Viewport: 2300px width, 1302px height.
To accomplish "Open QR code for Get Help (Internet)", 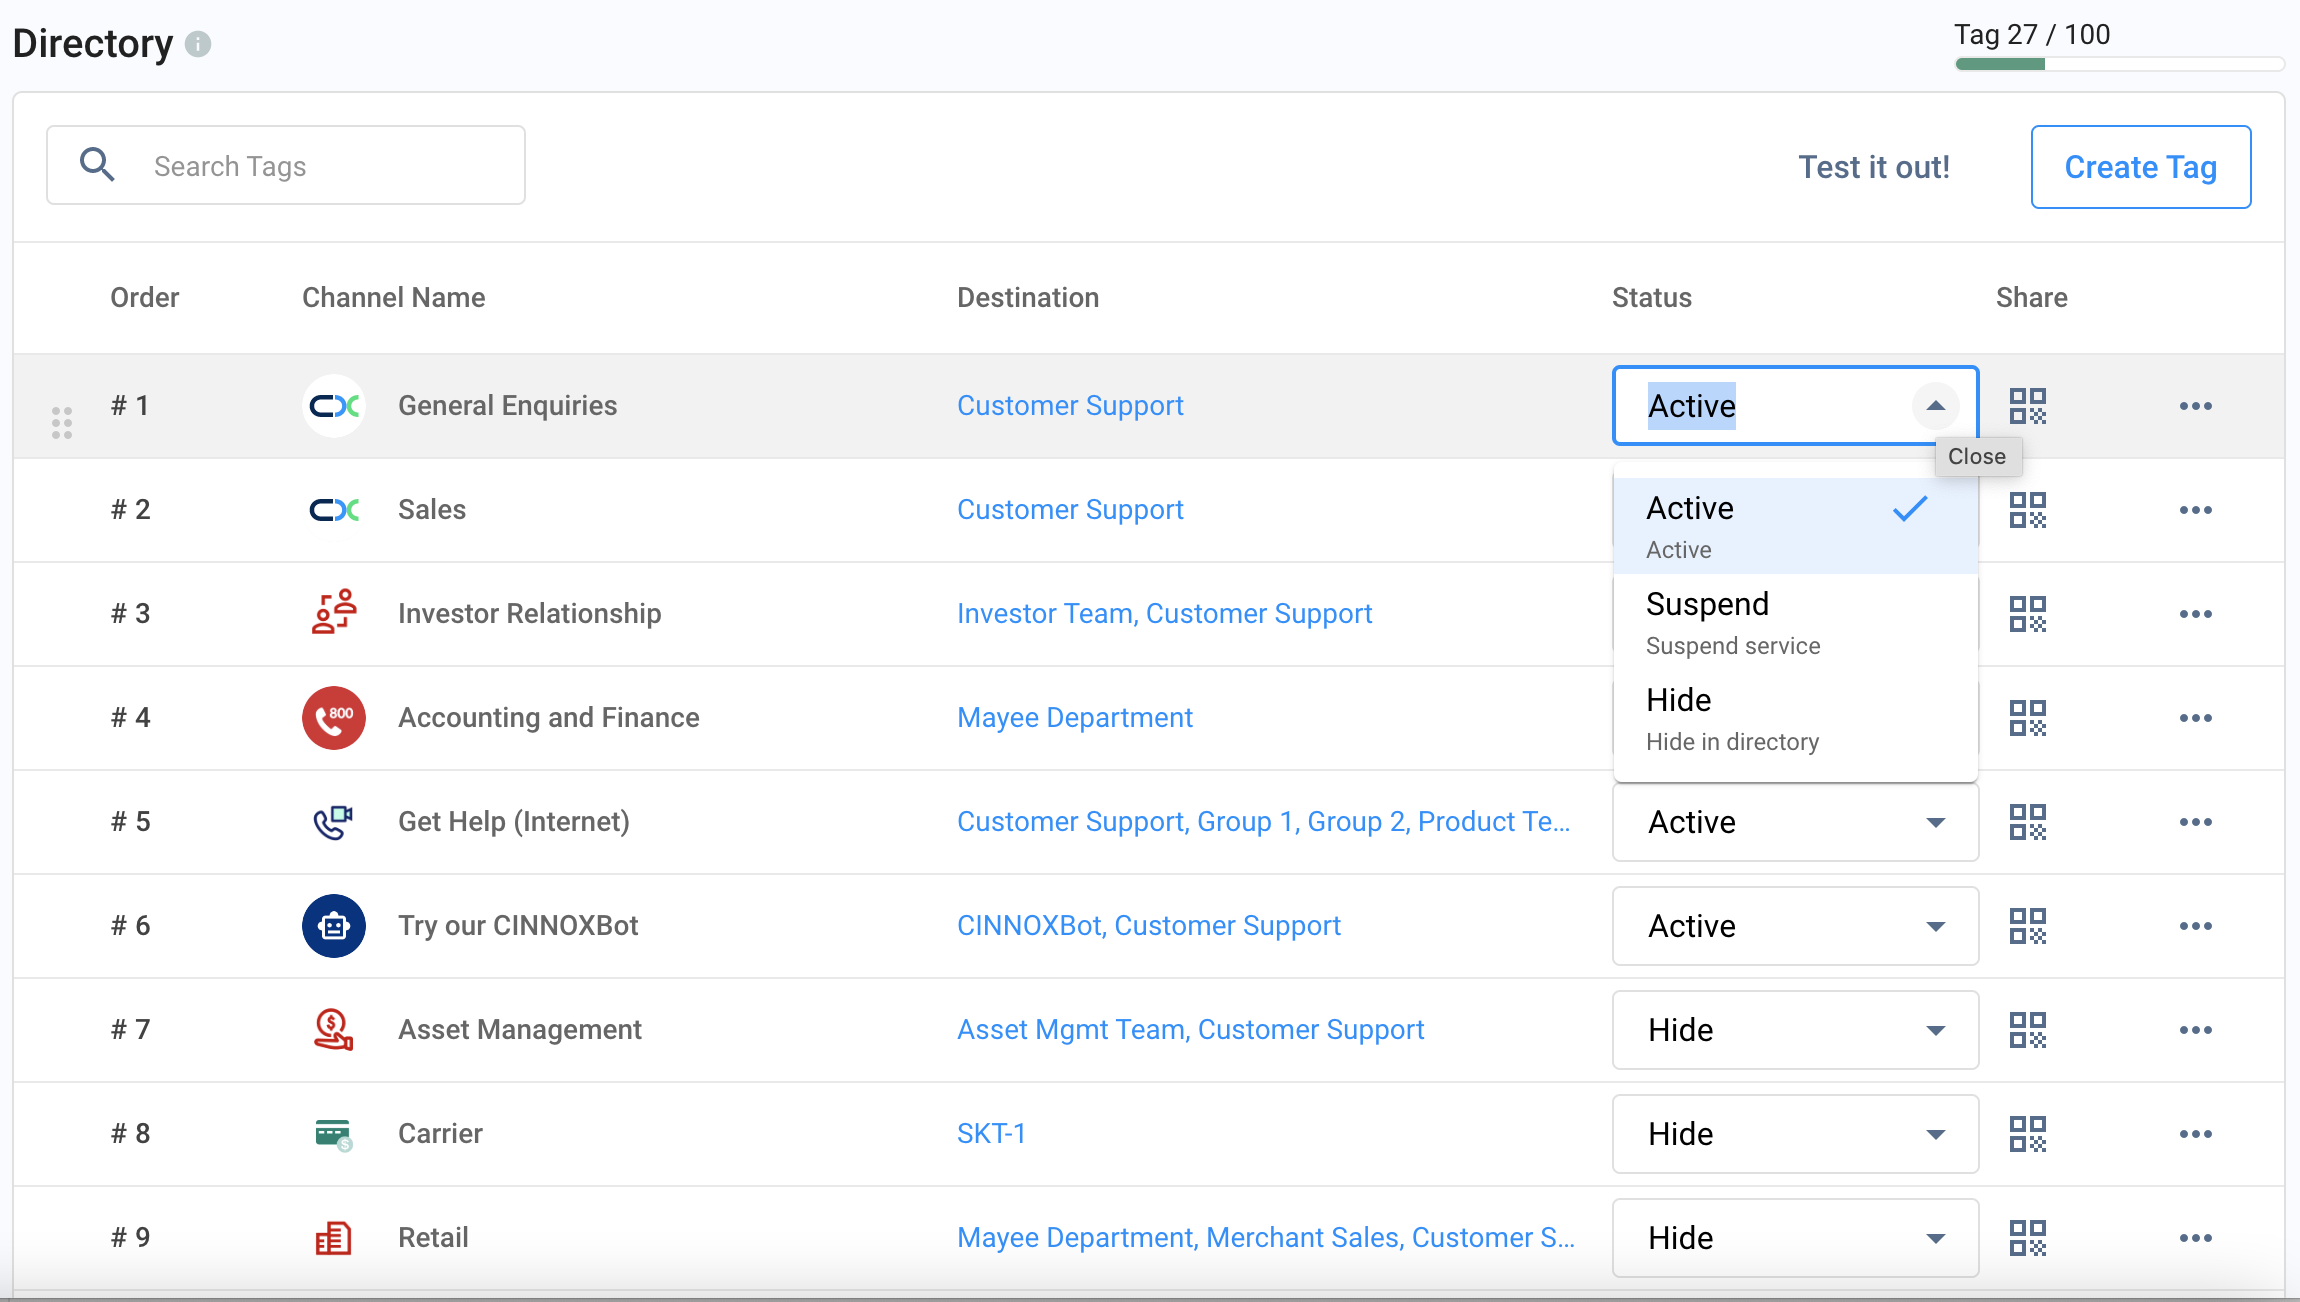I will [x=2028, y=822].
